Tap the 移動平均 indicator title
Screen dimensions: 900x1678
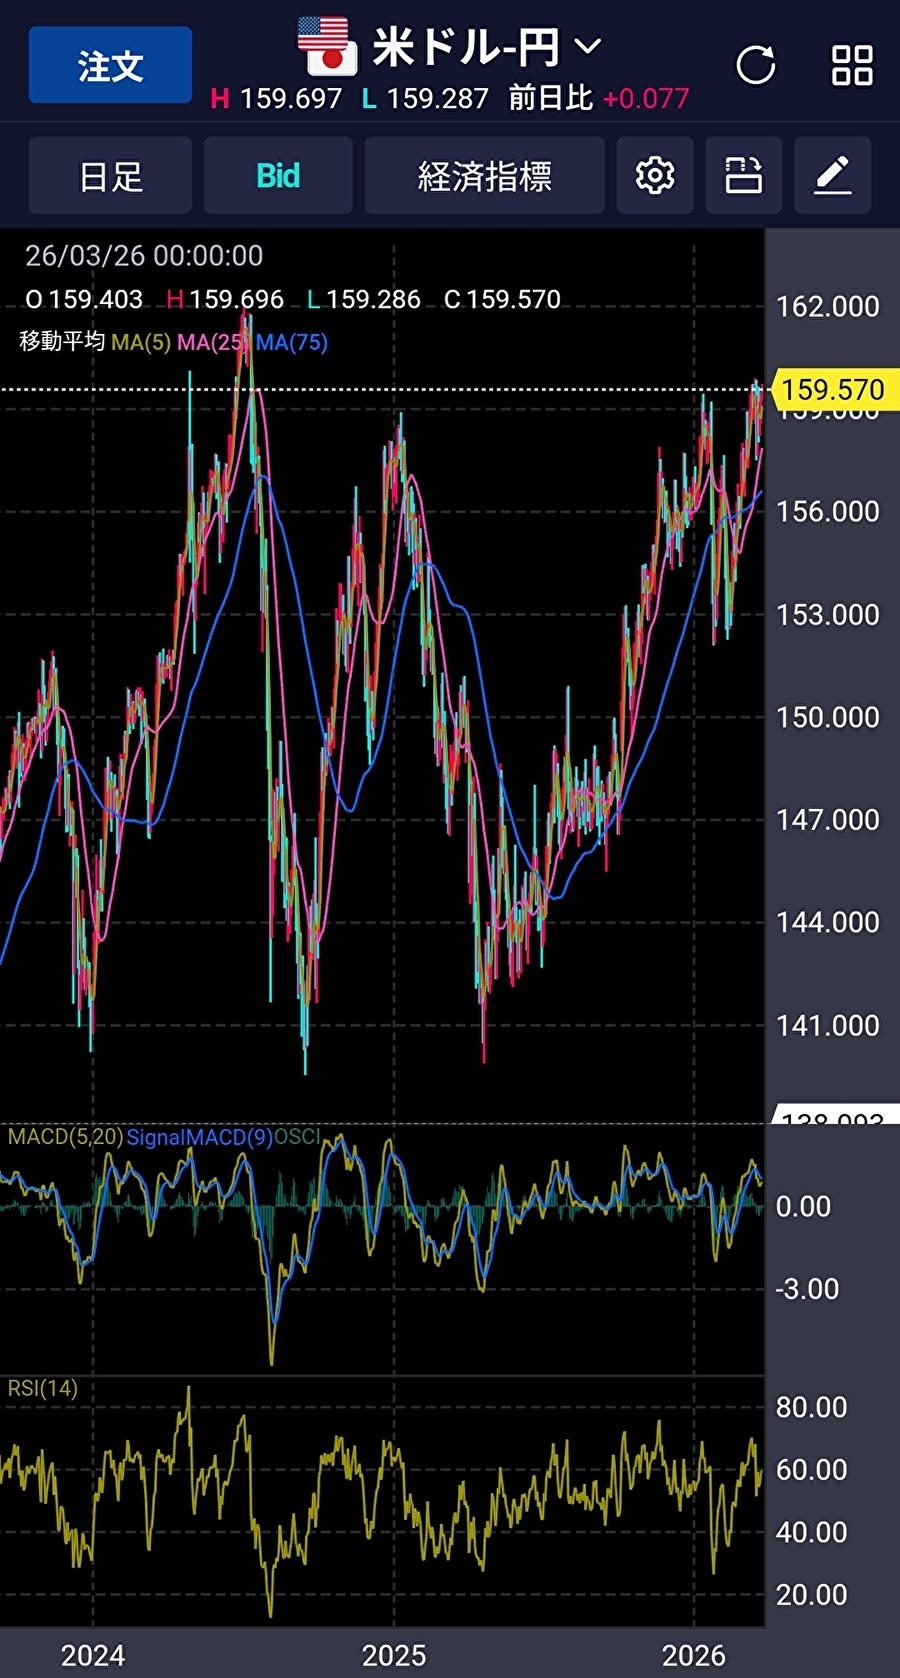(x=62, y=342)
